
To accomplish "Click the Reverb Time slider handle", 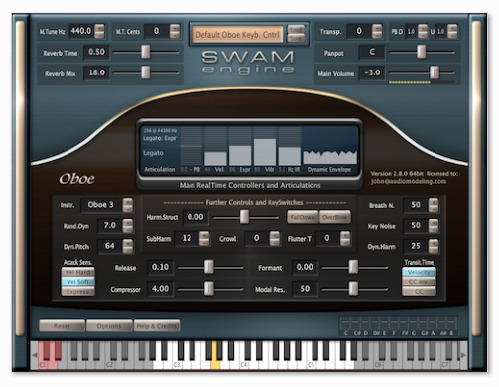I will click(x=146, y=52).
